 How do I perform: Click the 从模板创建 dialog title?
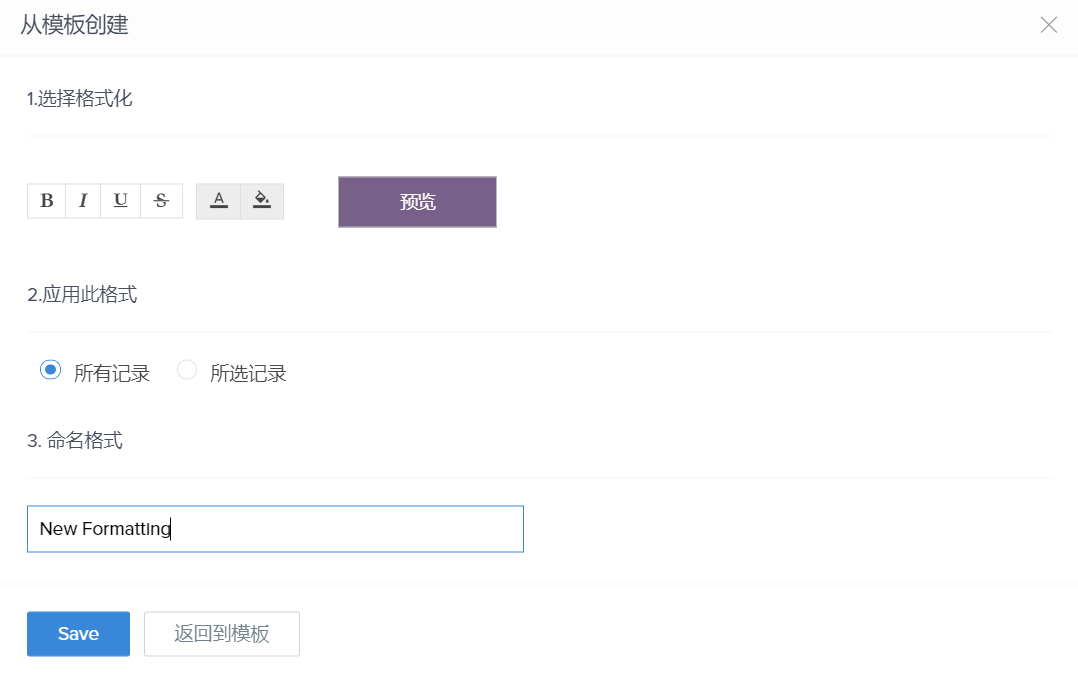pyautogui.click(x=74, y=26)
